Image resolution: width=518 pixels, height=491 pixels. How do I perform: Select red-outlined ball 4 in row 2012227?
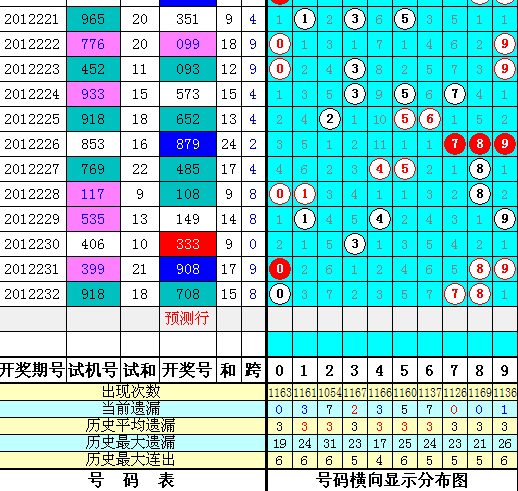380,169
